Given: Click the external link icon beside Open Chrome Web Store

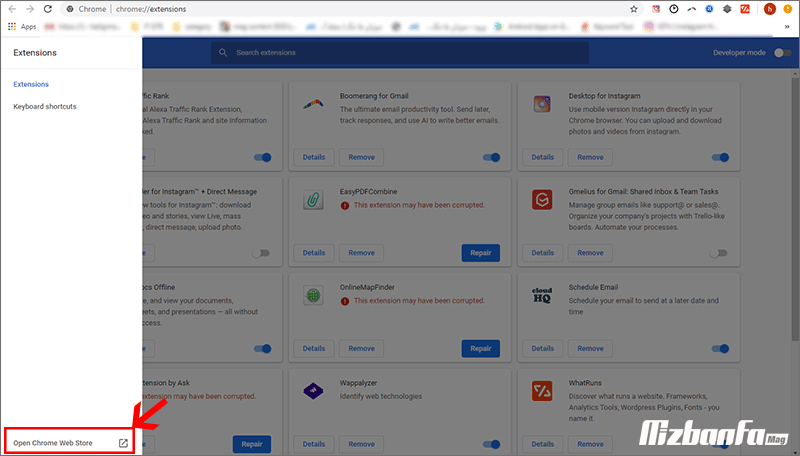Looking at the screenshot, I should point(123,443).
